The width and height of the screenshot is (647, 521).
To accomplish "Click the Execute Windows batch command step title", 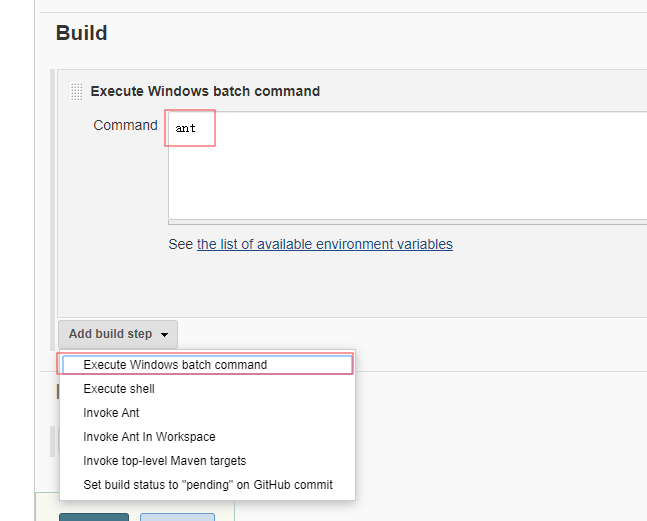I will (x=205, y=91).
